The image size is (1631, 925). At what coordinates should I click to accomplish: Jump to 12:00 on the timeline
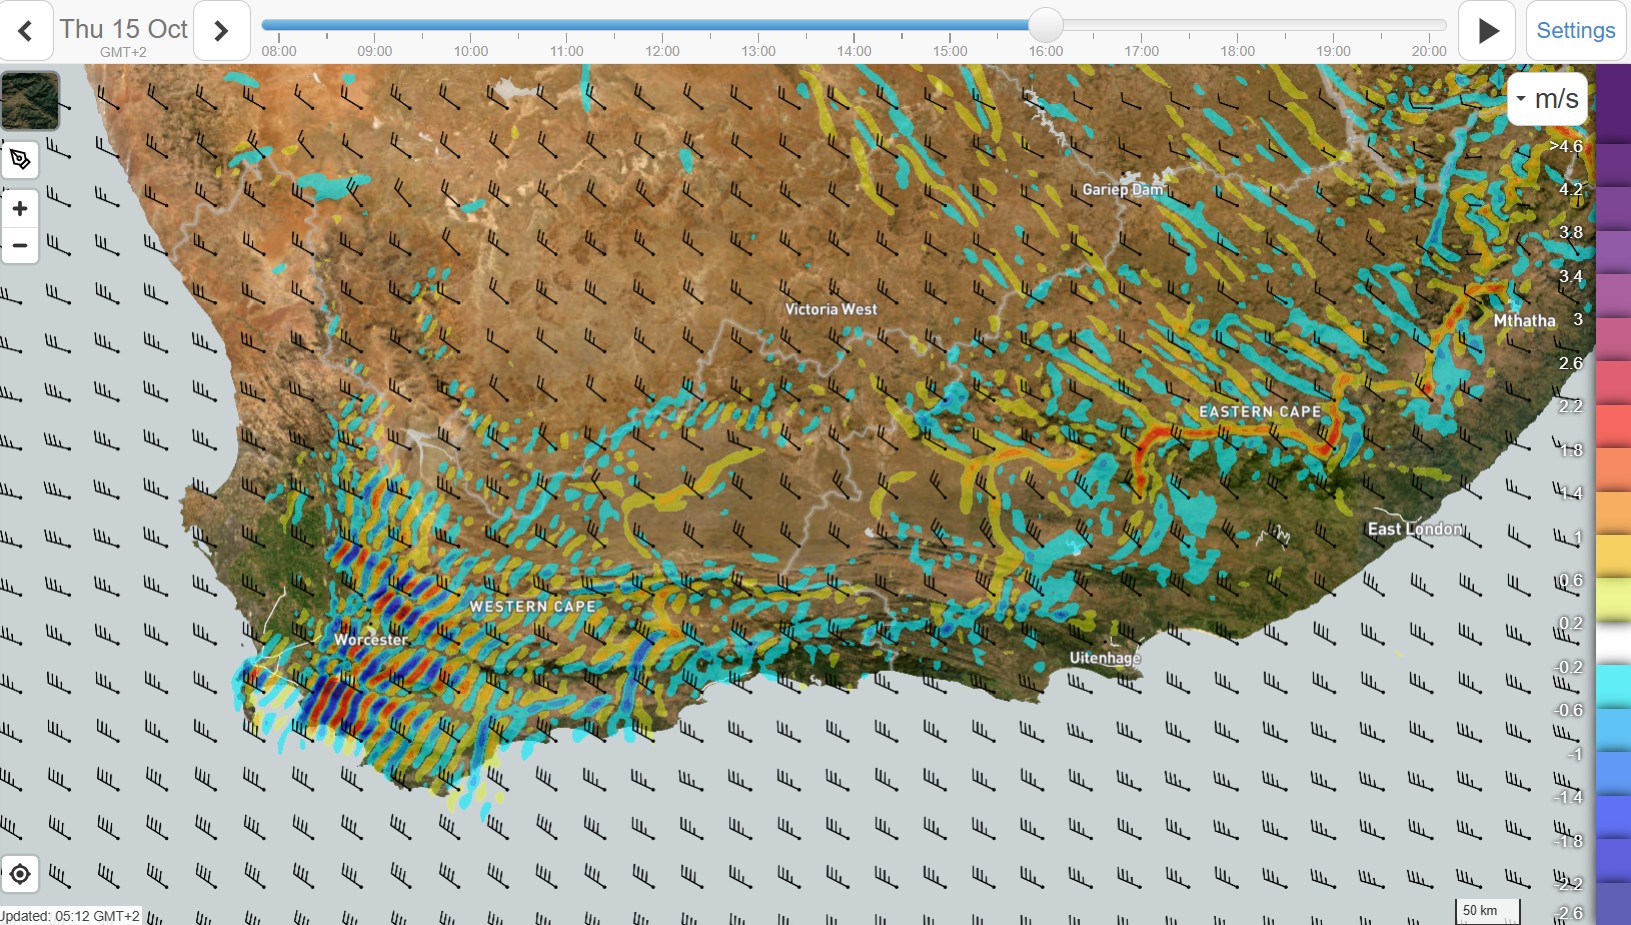(662, 51)
